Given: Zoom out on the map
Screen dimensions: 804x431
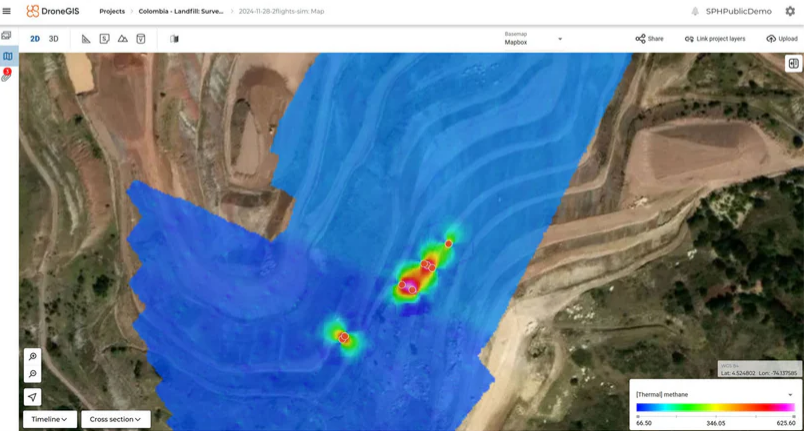Looking at the screenshot, I should click(x=33, y=374).
